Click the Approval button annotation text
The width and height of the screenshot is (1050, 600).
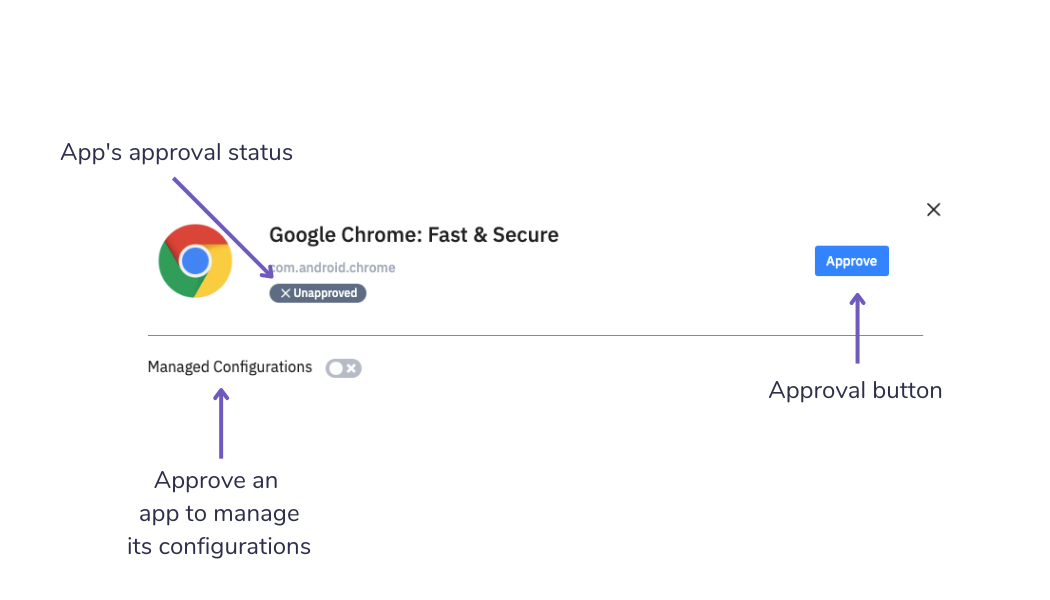click(x=855, y=390)
